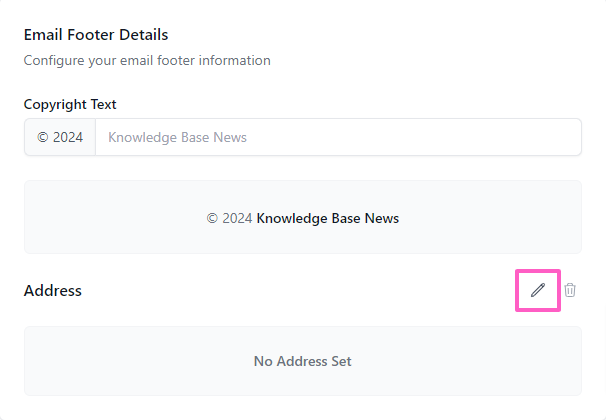The height and width of the screenshot is (420, 606).
Task: Click bold Knowledge Base News preview text
Action: [x=327, y=218]
